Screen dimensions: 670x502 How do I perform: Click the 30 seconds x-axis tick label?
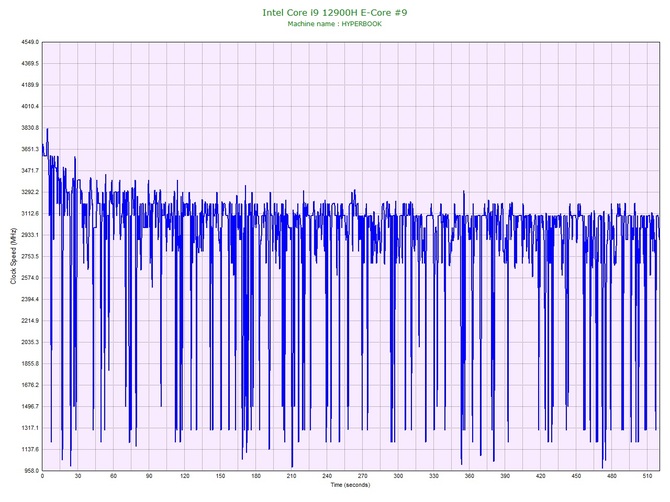pyautogui.click(x=78, y=476)
